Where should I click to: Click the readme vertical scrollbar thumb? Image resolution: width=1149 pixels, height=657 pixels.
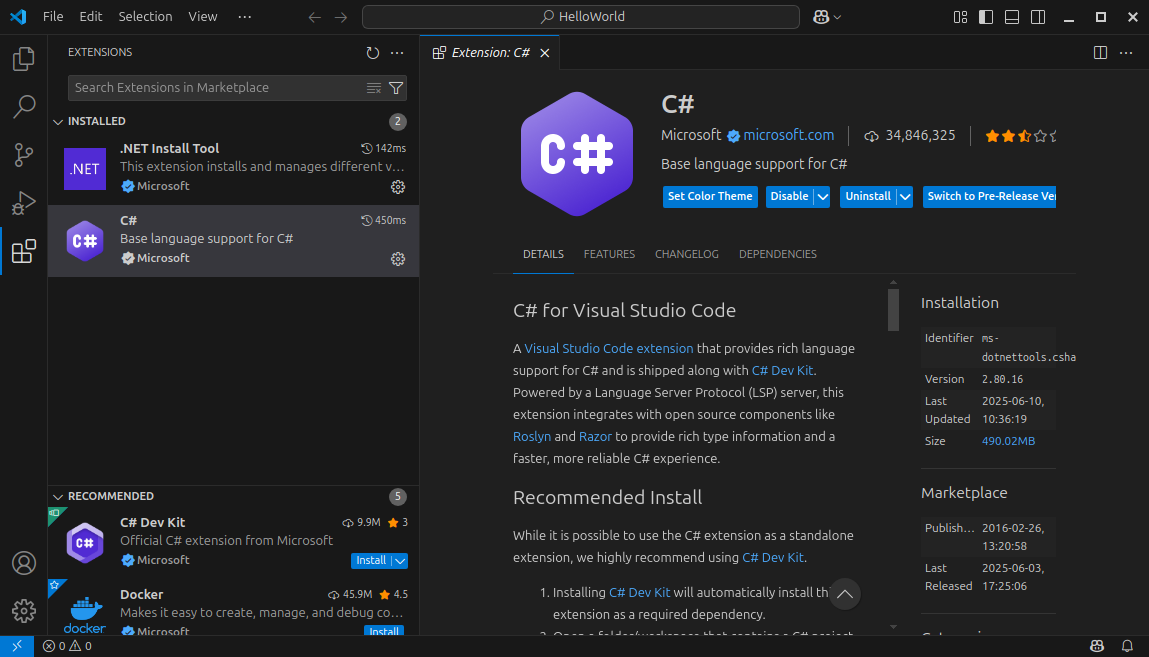(x=893, y=310)
